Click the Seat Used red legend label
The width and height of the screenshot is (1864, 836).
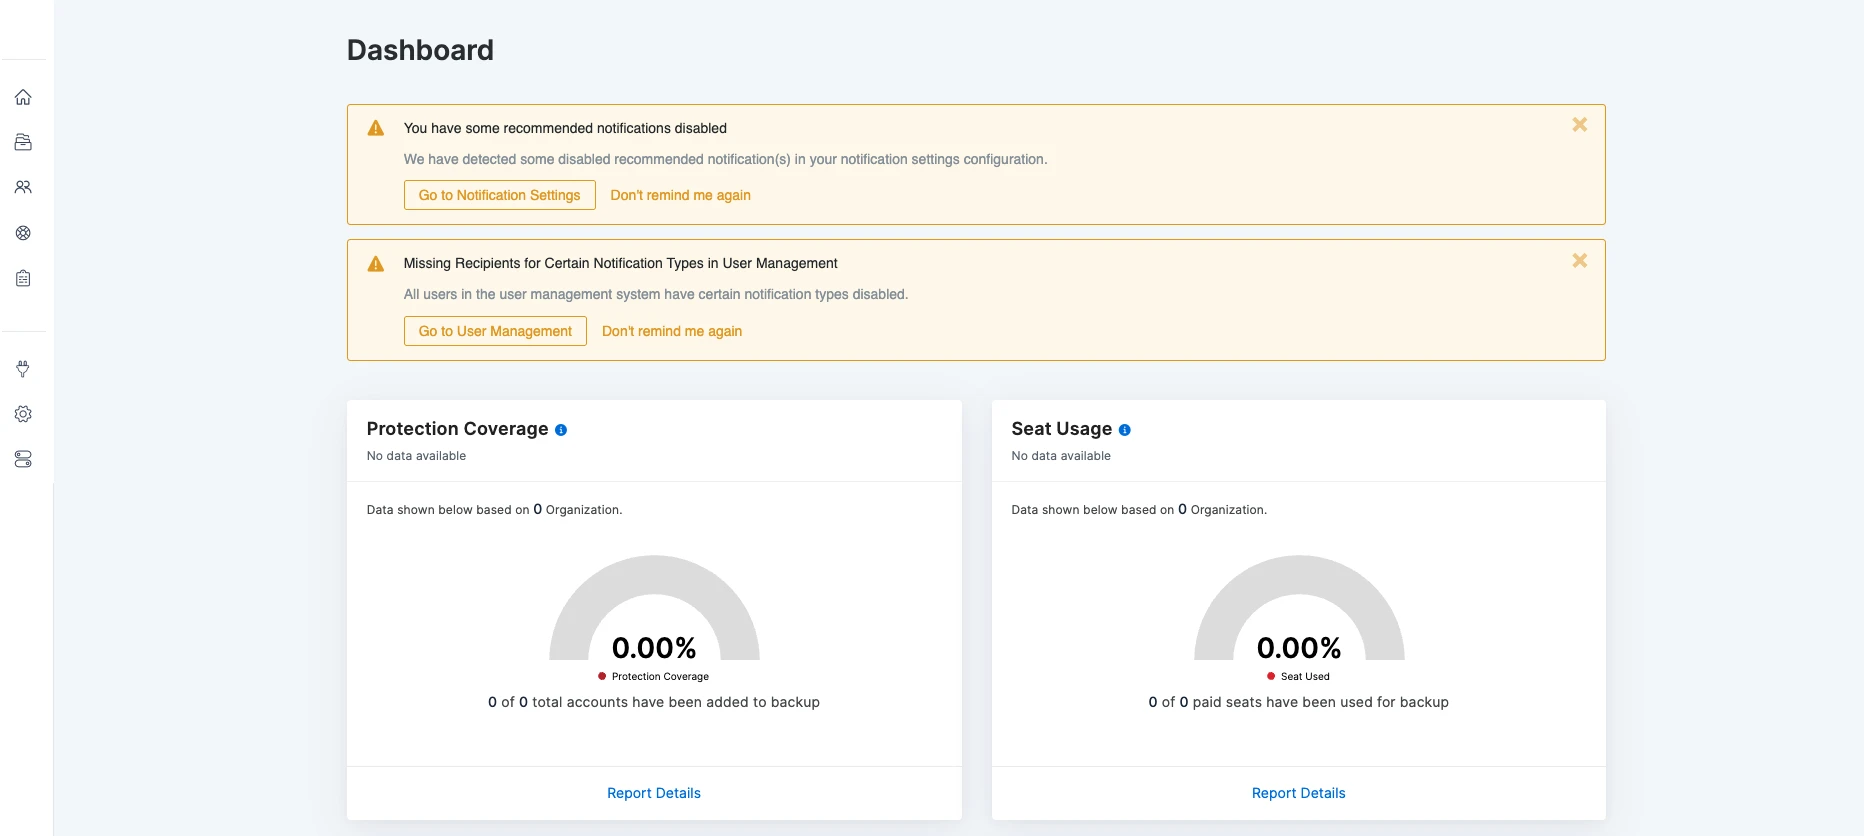click(1298, 677)
